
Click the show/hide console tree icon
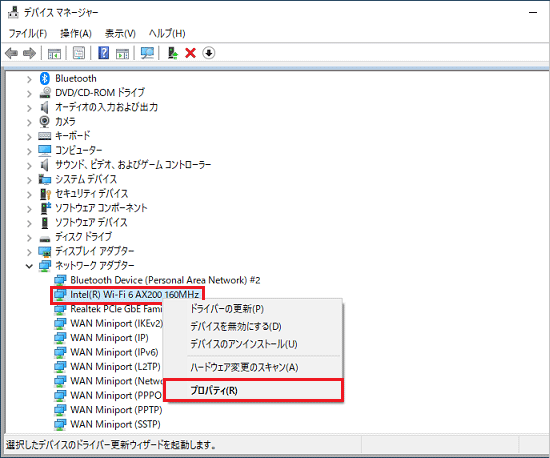coord(54,53)
